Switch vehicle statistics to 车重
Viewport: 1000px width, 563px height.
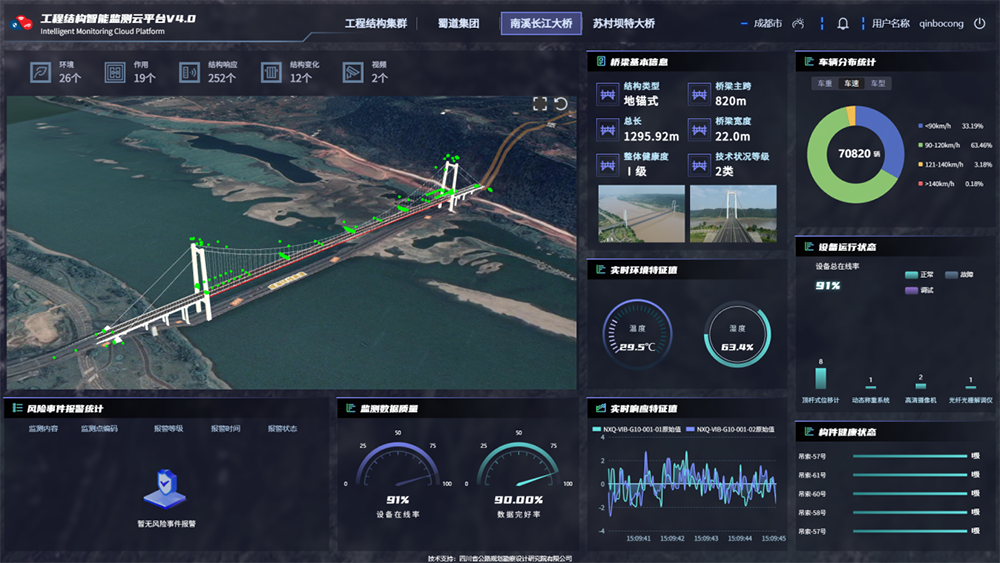(825, 84)
